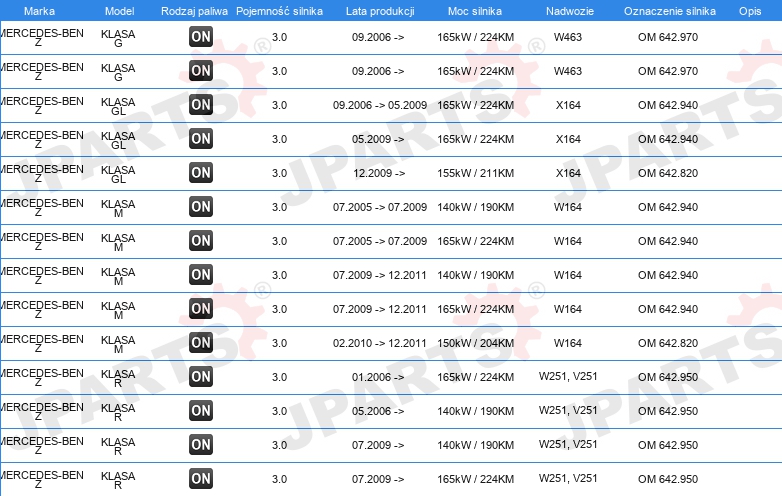Click KLASA R model in the 01.2006 row
Screen dimensions: 782x496
(118, 378)
